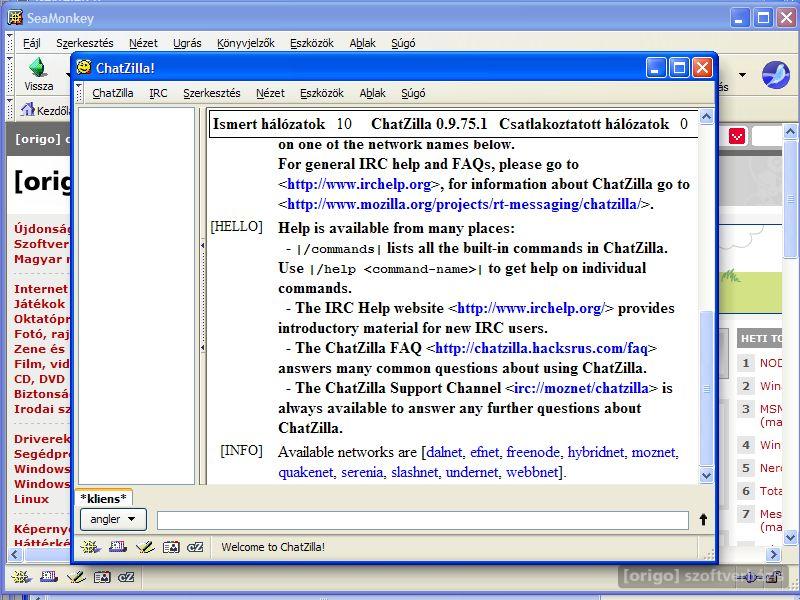Open Internet category link on origo page

41,289
